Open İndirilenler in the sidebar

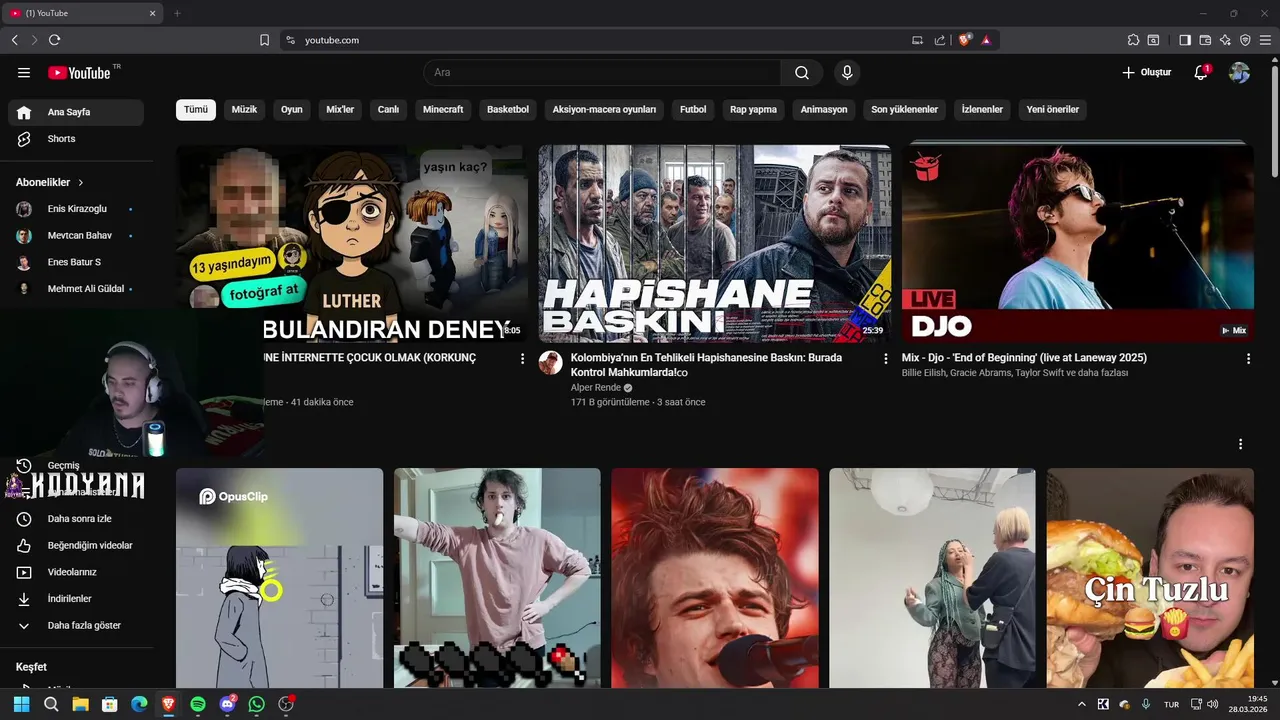pyautogui.click(x=76, y=599)
